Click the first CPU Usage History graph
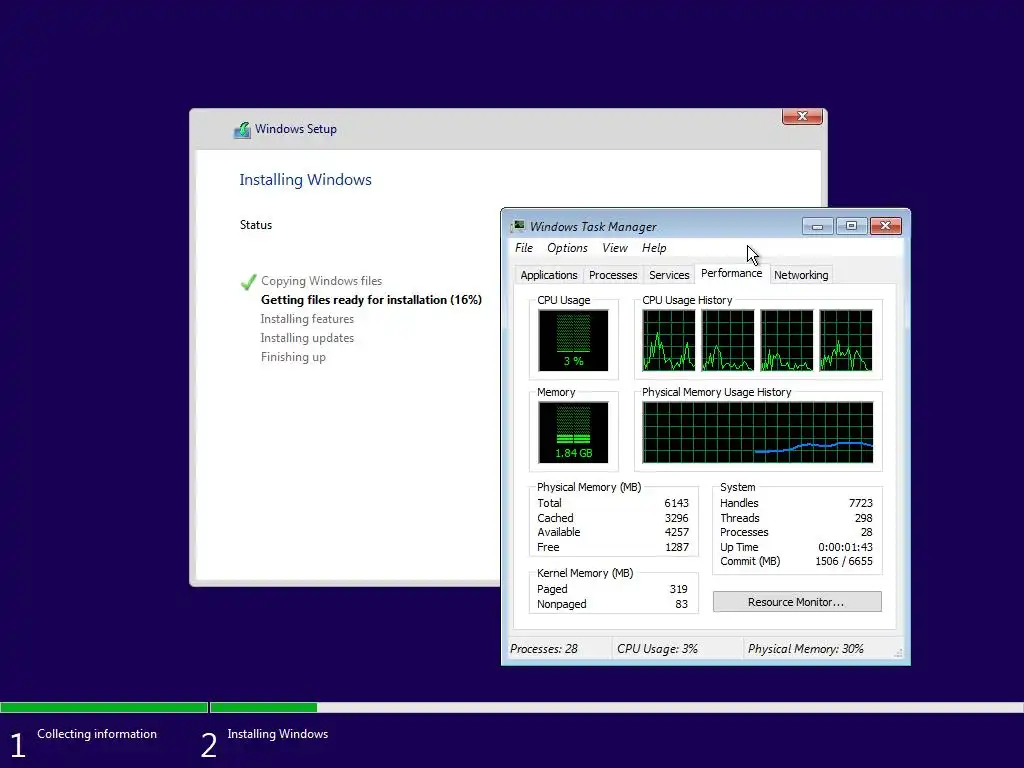The height and width of the screenshot is (768, 1024). point(669,340)
